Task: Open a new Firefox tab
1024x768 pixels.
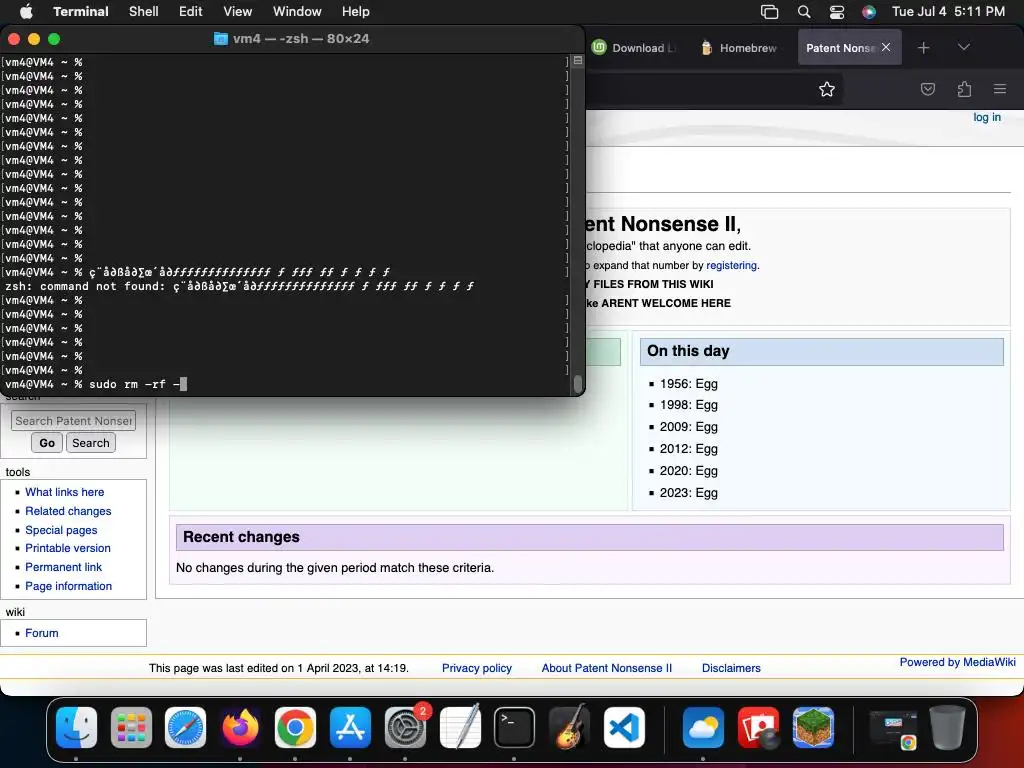Action: tap(923, 48)
